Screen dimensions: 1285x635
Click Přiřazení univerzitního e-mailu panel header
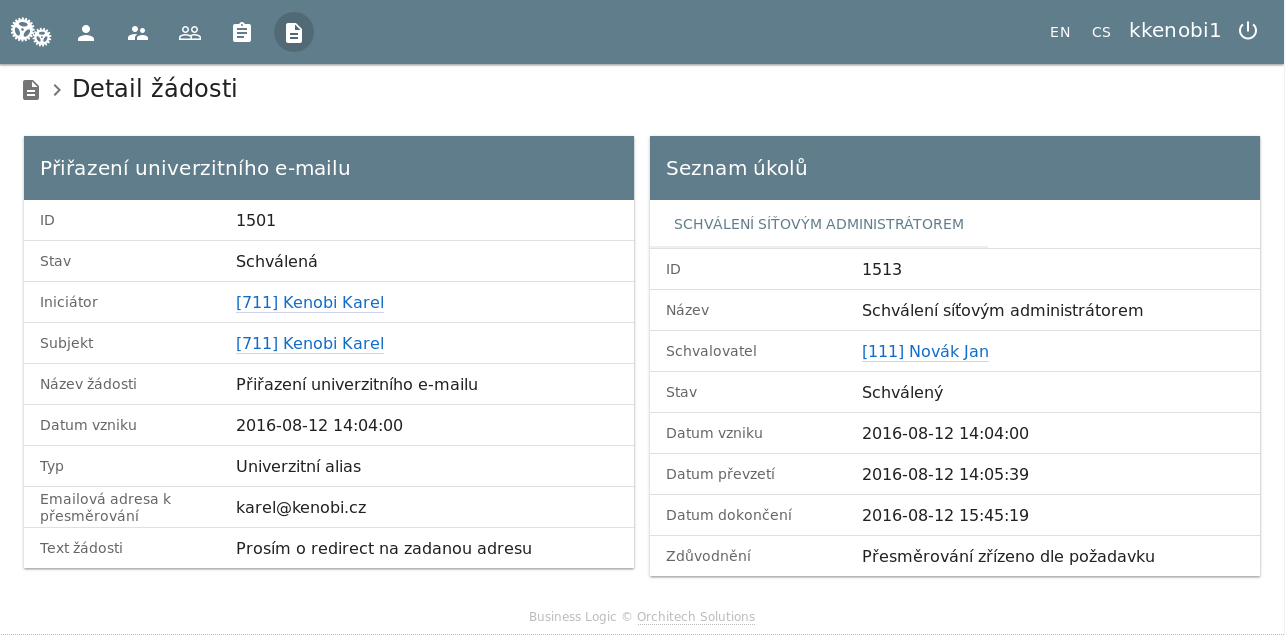pos(329,168)
